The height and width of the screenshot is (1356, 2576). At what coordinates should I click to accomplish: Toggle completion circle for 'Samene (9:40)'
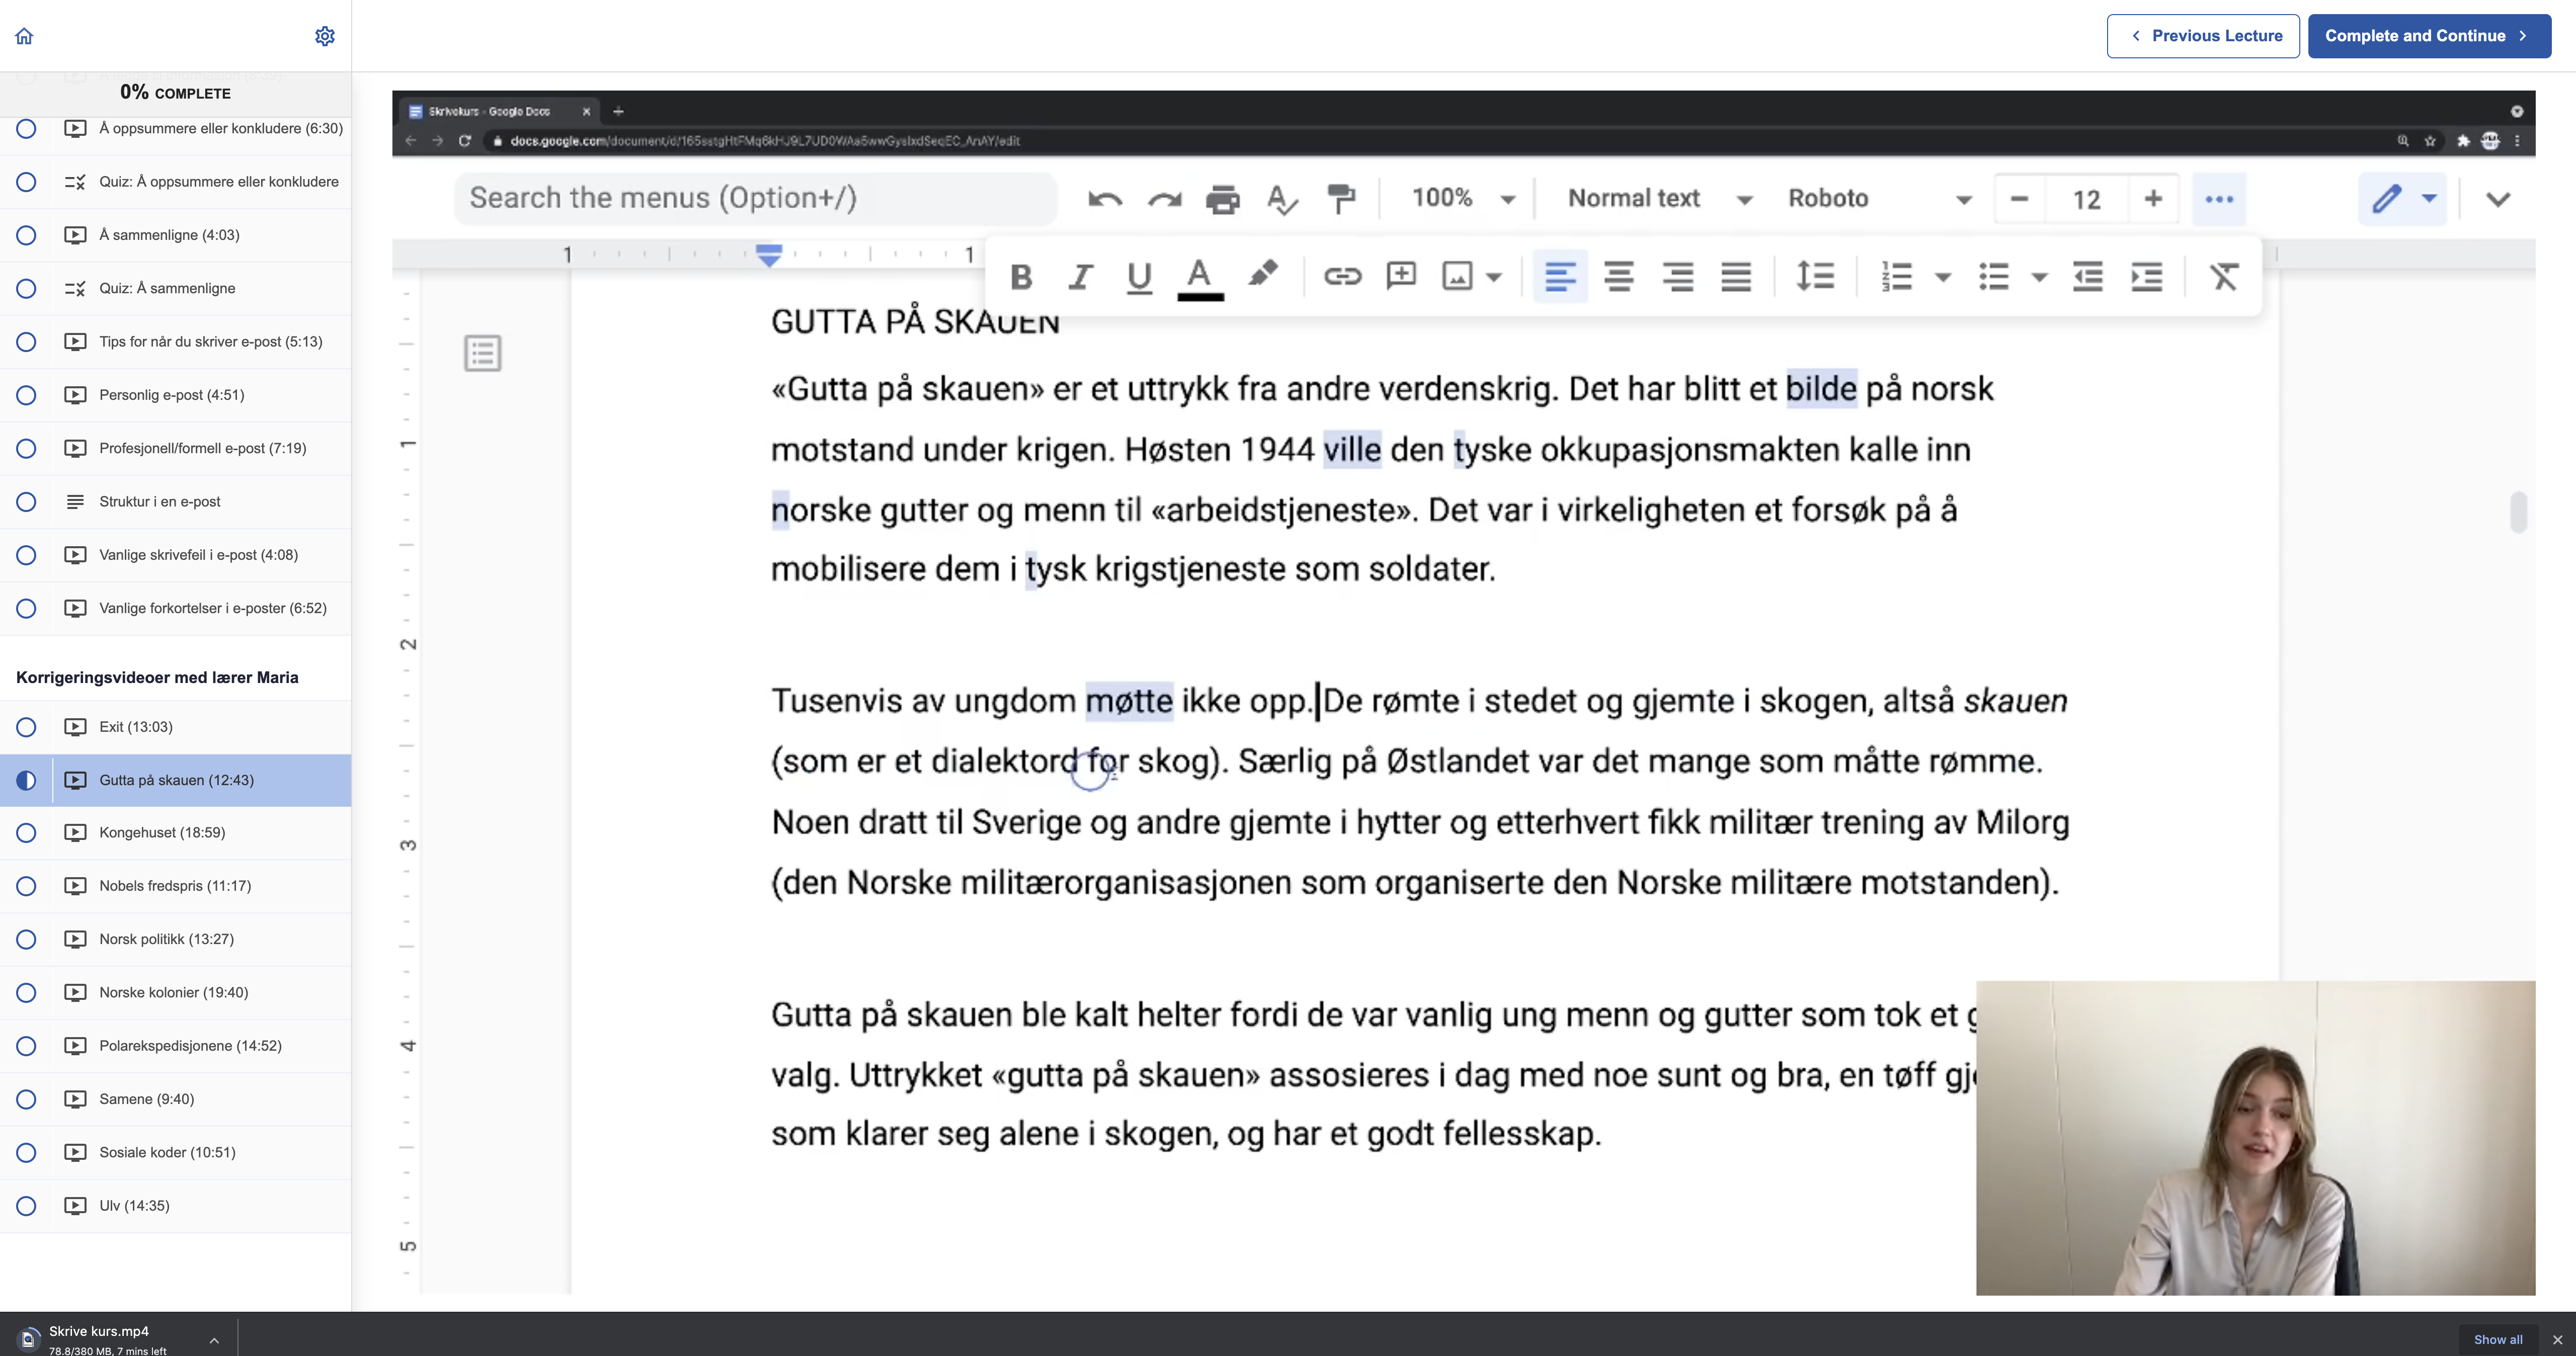click(26, 1099)
